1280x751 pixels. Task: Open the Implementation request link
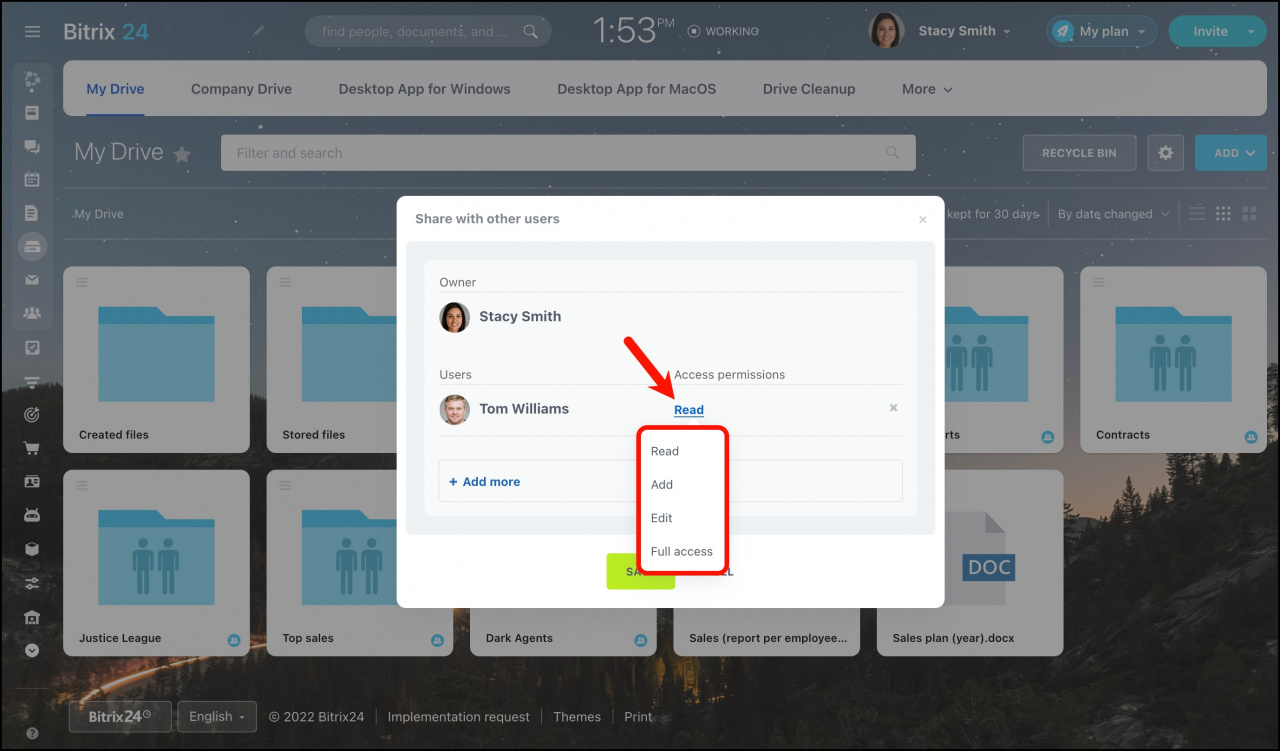tap(459, 717)
